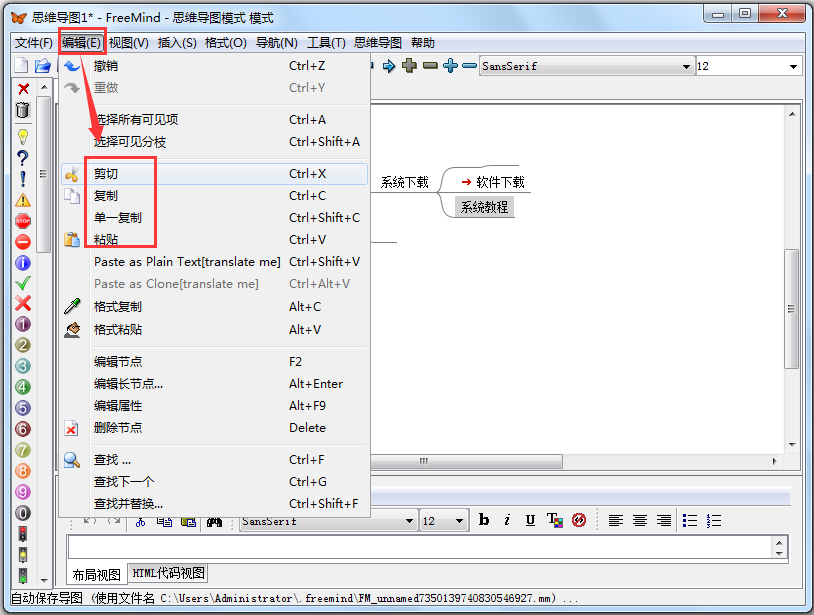Add the green check mark icon
This screenshot has height=615, width=814.
(23, 283)
